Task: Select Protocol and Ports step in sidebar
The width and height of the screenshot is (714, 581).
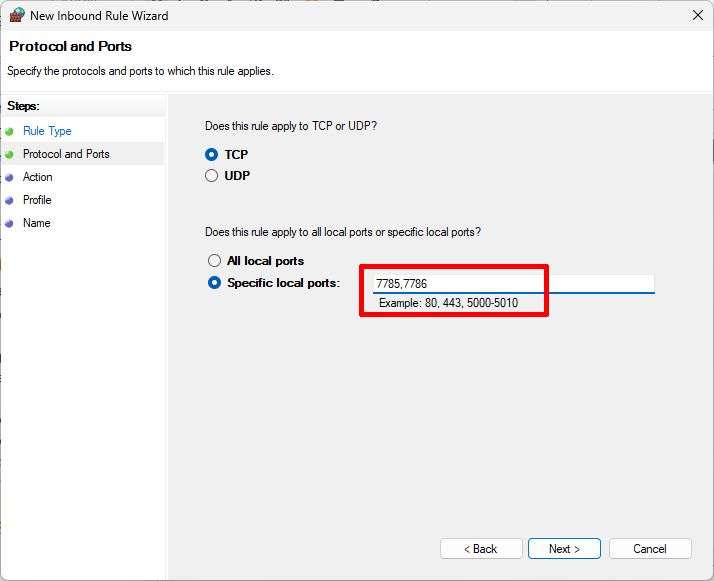Action: [x=66, y=154]
